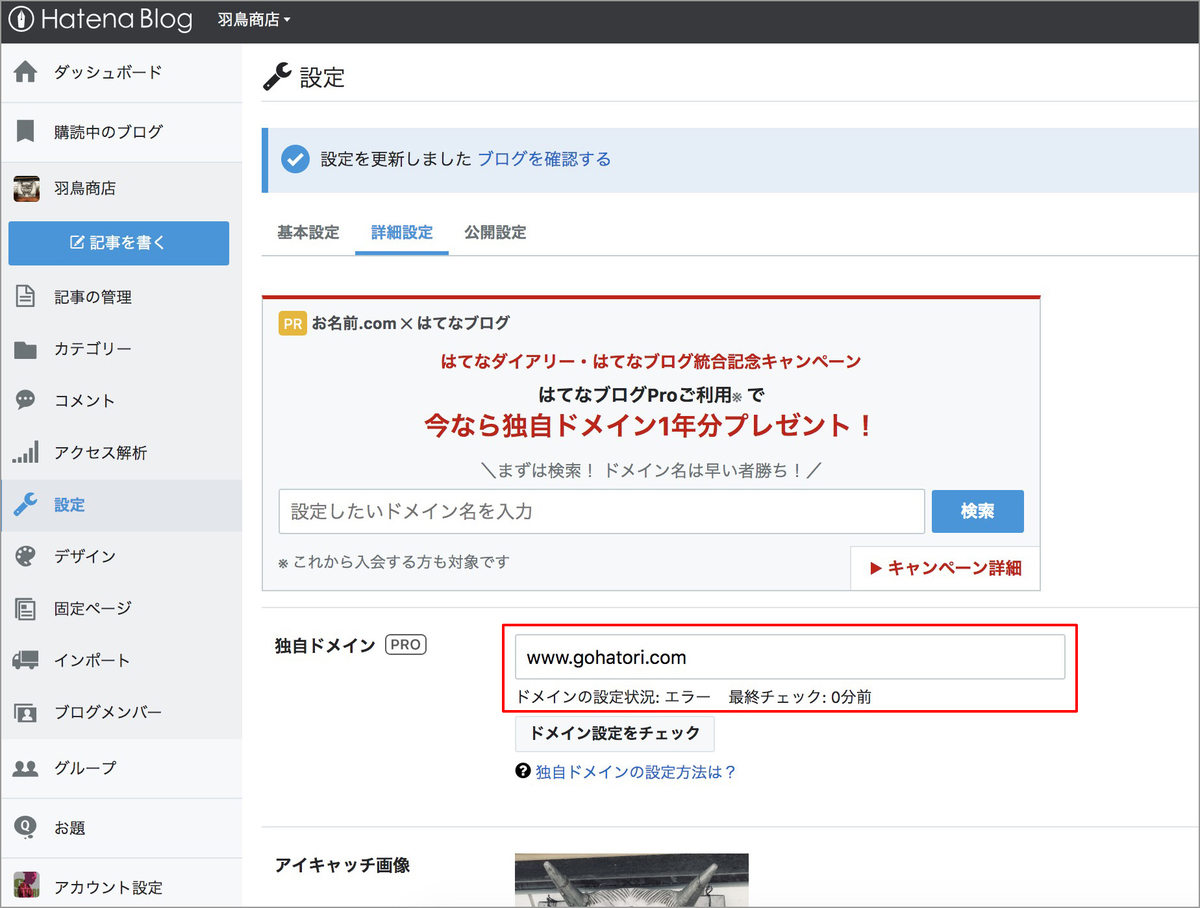Click the 今なら独自ドメイン1年分プレゼント！ headline

pos(650,426)
